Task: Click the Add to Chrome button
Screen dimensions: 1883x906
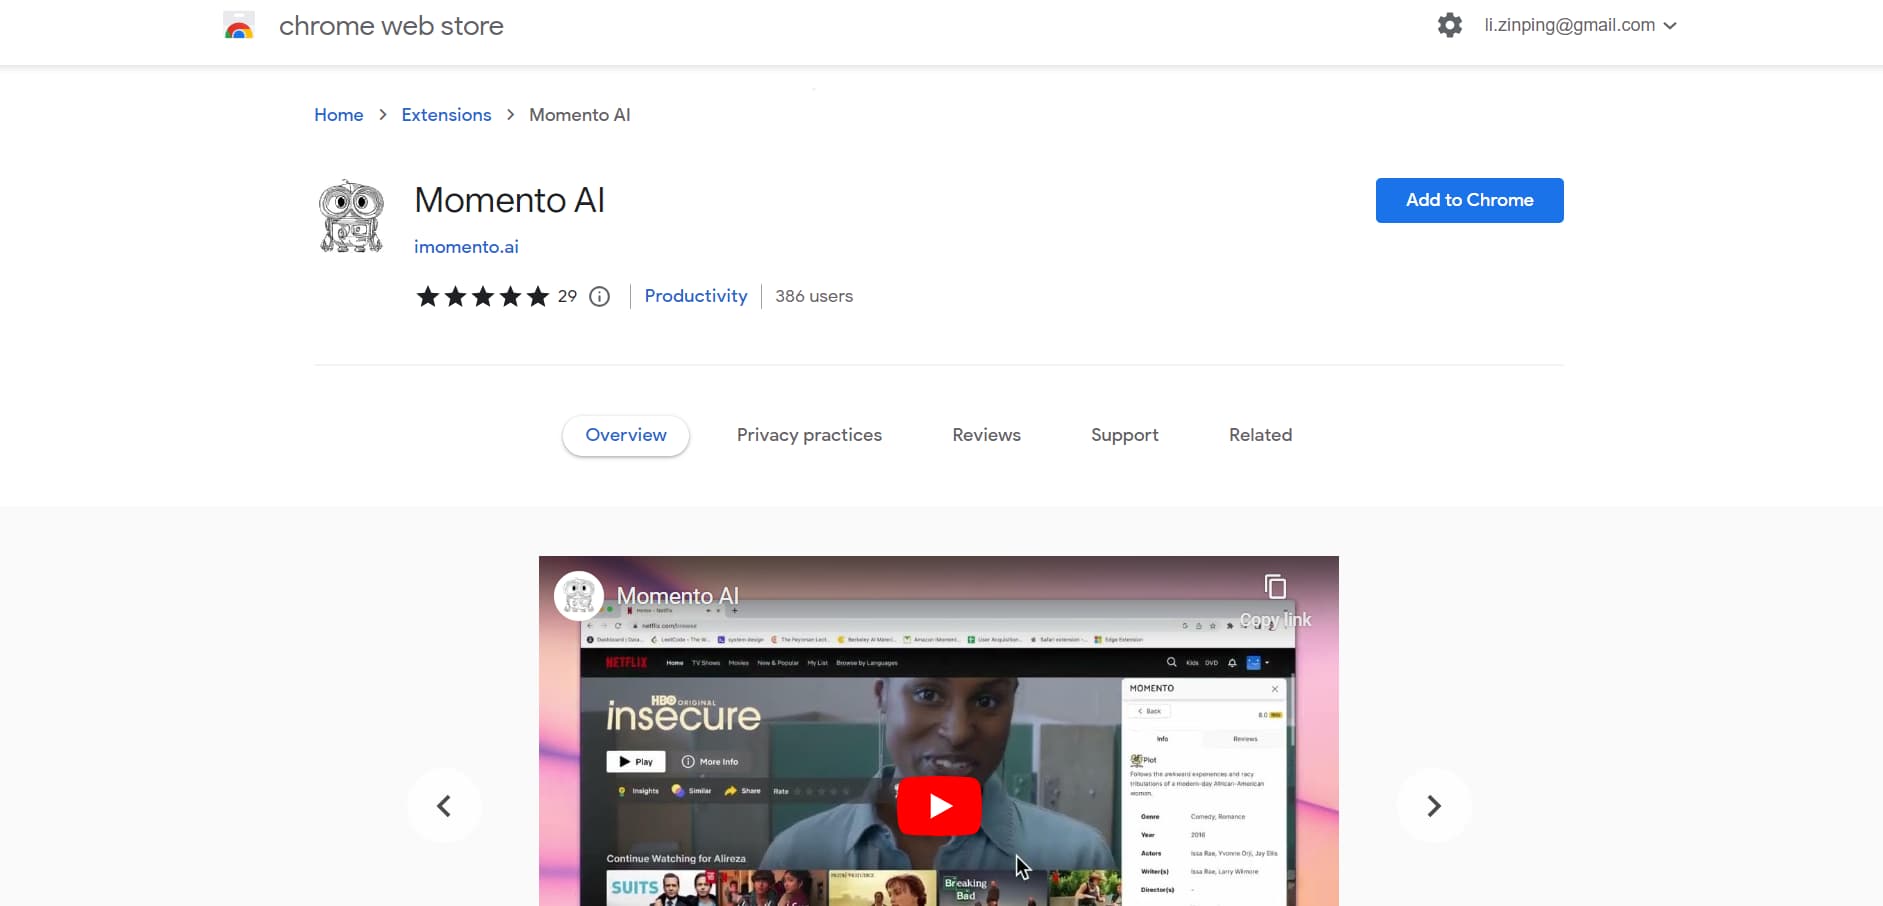Action: click(x=1469, y=200)
